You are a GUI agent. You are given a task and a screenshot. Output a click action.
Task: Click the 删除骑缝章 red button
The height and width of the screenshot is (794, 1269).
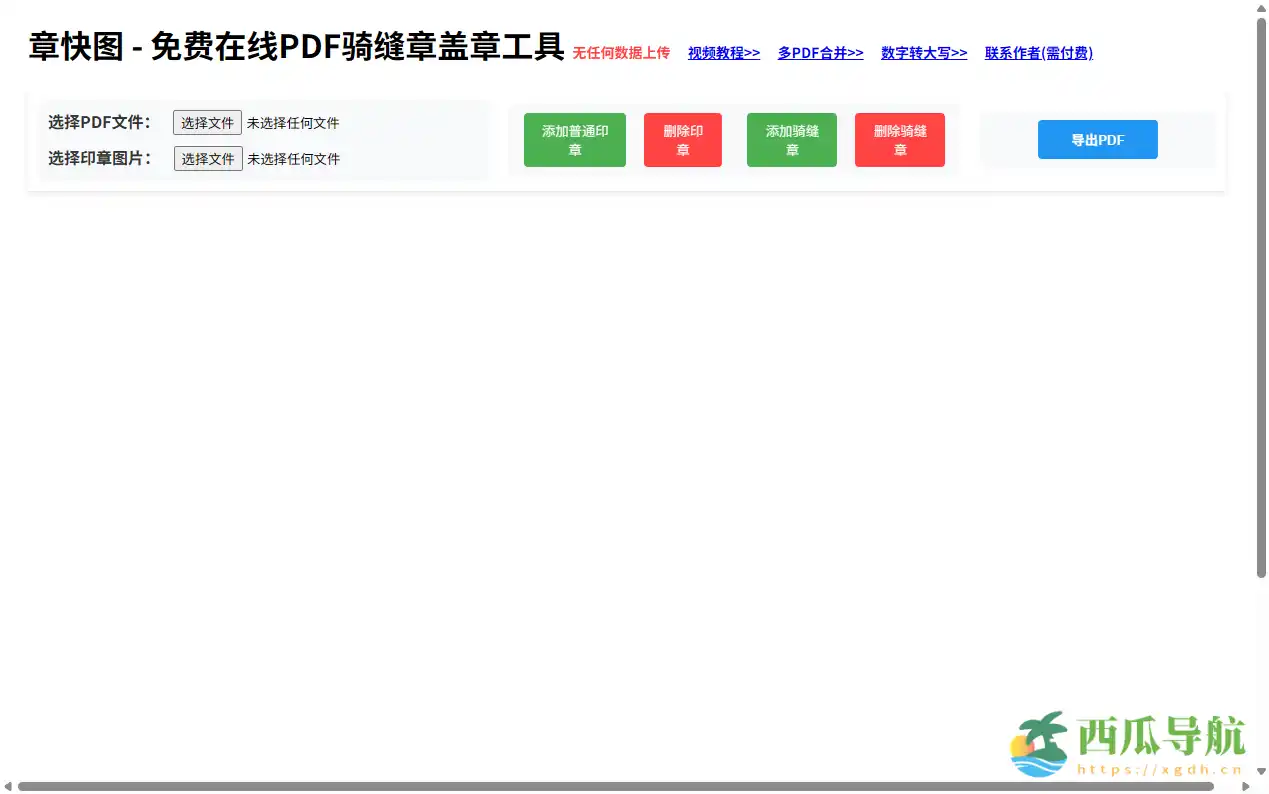[899, 140]
